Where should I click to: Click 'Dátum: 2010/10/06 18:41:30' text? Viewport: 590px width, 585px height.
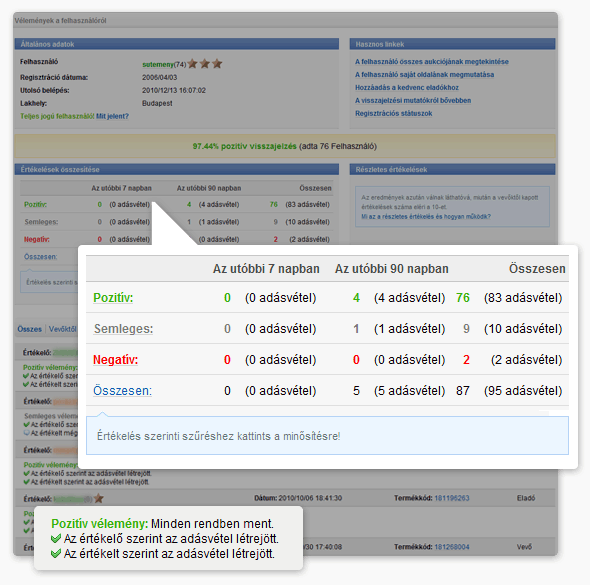pyautogui.click(x=298, y=498)
